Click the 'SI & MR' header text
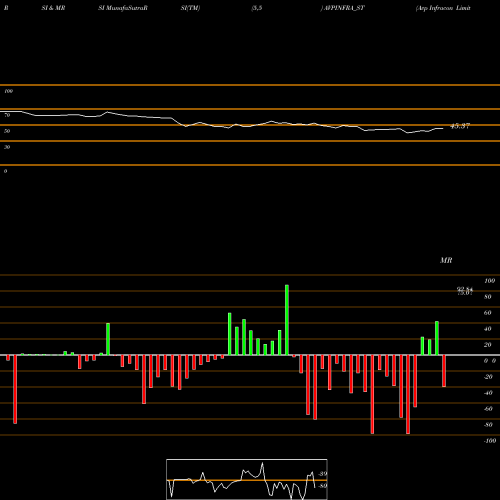 [x=53, y=8]
